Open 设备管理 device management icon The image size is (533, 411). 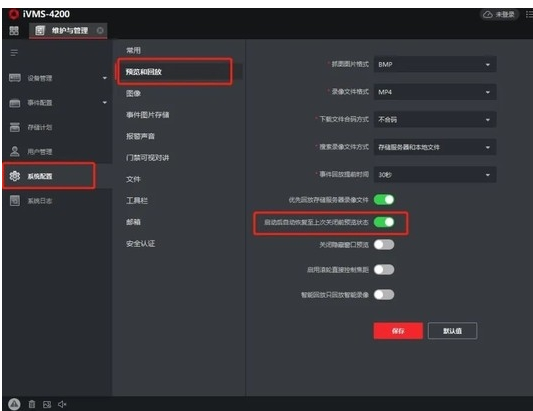pyautogui.click(x=15, y=78)
